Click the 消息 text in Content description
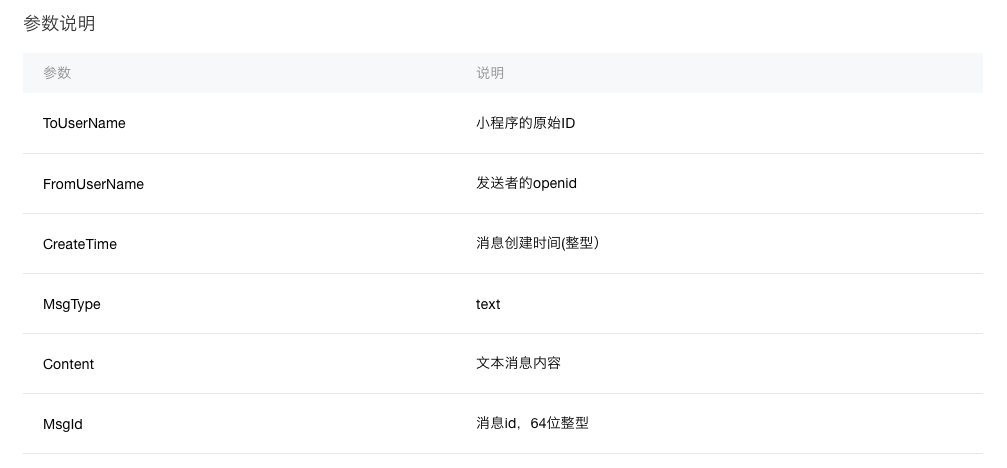 (518, 363)
